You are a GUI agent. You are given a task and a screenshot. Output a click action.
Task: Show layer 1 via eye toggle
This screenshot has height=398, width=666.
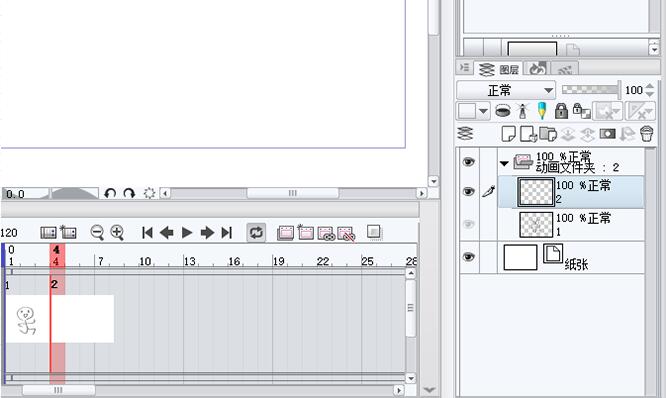click(468, 224)
